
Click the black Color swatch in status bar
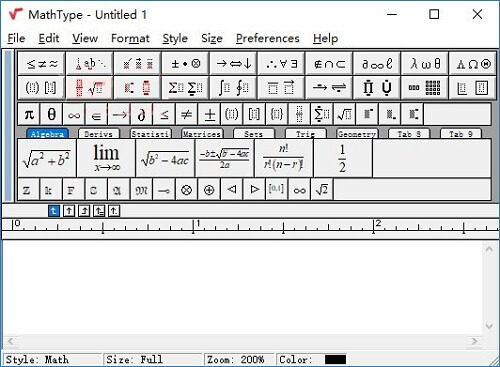(x=335, y=359)
